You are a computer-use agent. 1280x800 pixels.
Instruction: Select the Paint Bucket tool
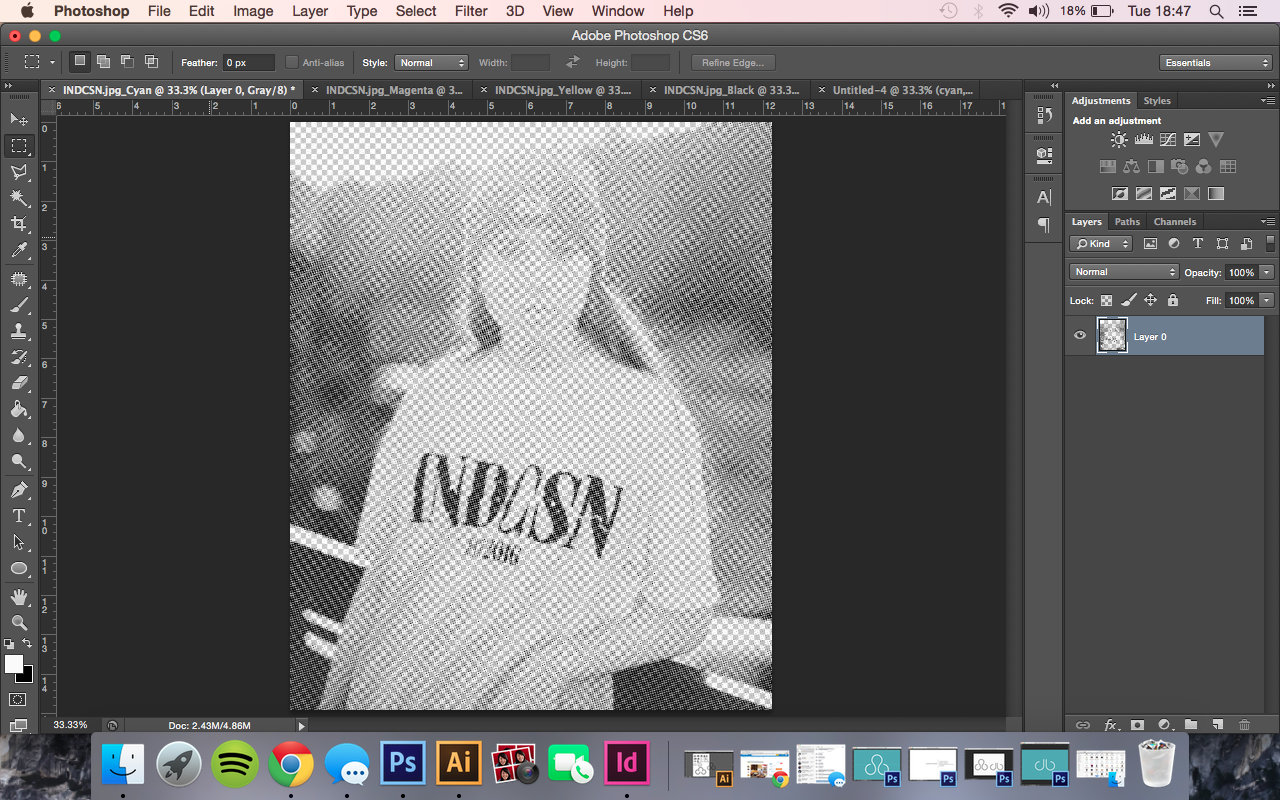[x=18, y=409]
